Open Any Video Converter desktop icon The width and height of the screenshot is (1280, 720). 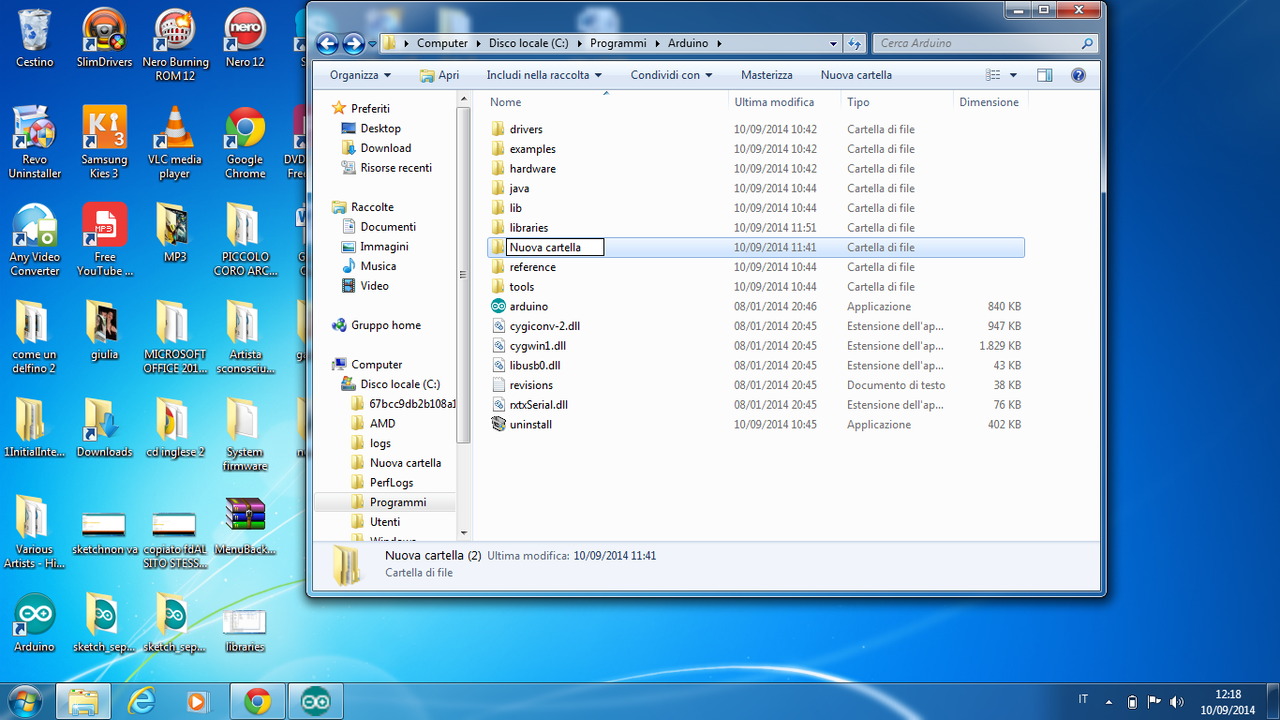tap(34, 239)
